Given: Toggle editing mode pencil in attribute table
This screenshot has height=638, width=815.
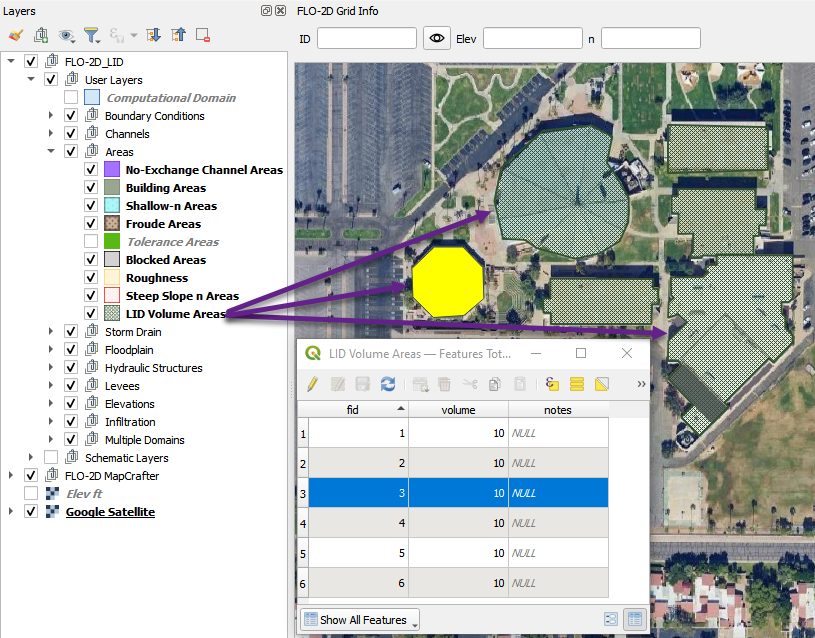Looking at the screenshot, I should click(x=312, y=383).
